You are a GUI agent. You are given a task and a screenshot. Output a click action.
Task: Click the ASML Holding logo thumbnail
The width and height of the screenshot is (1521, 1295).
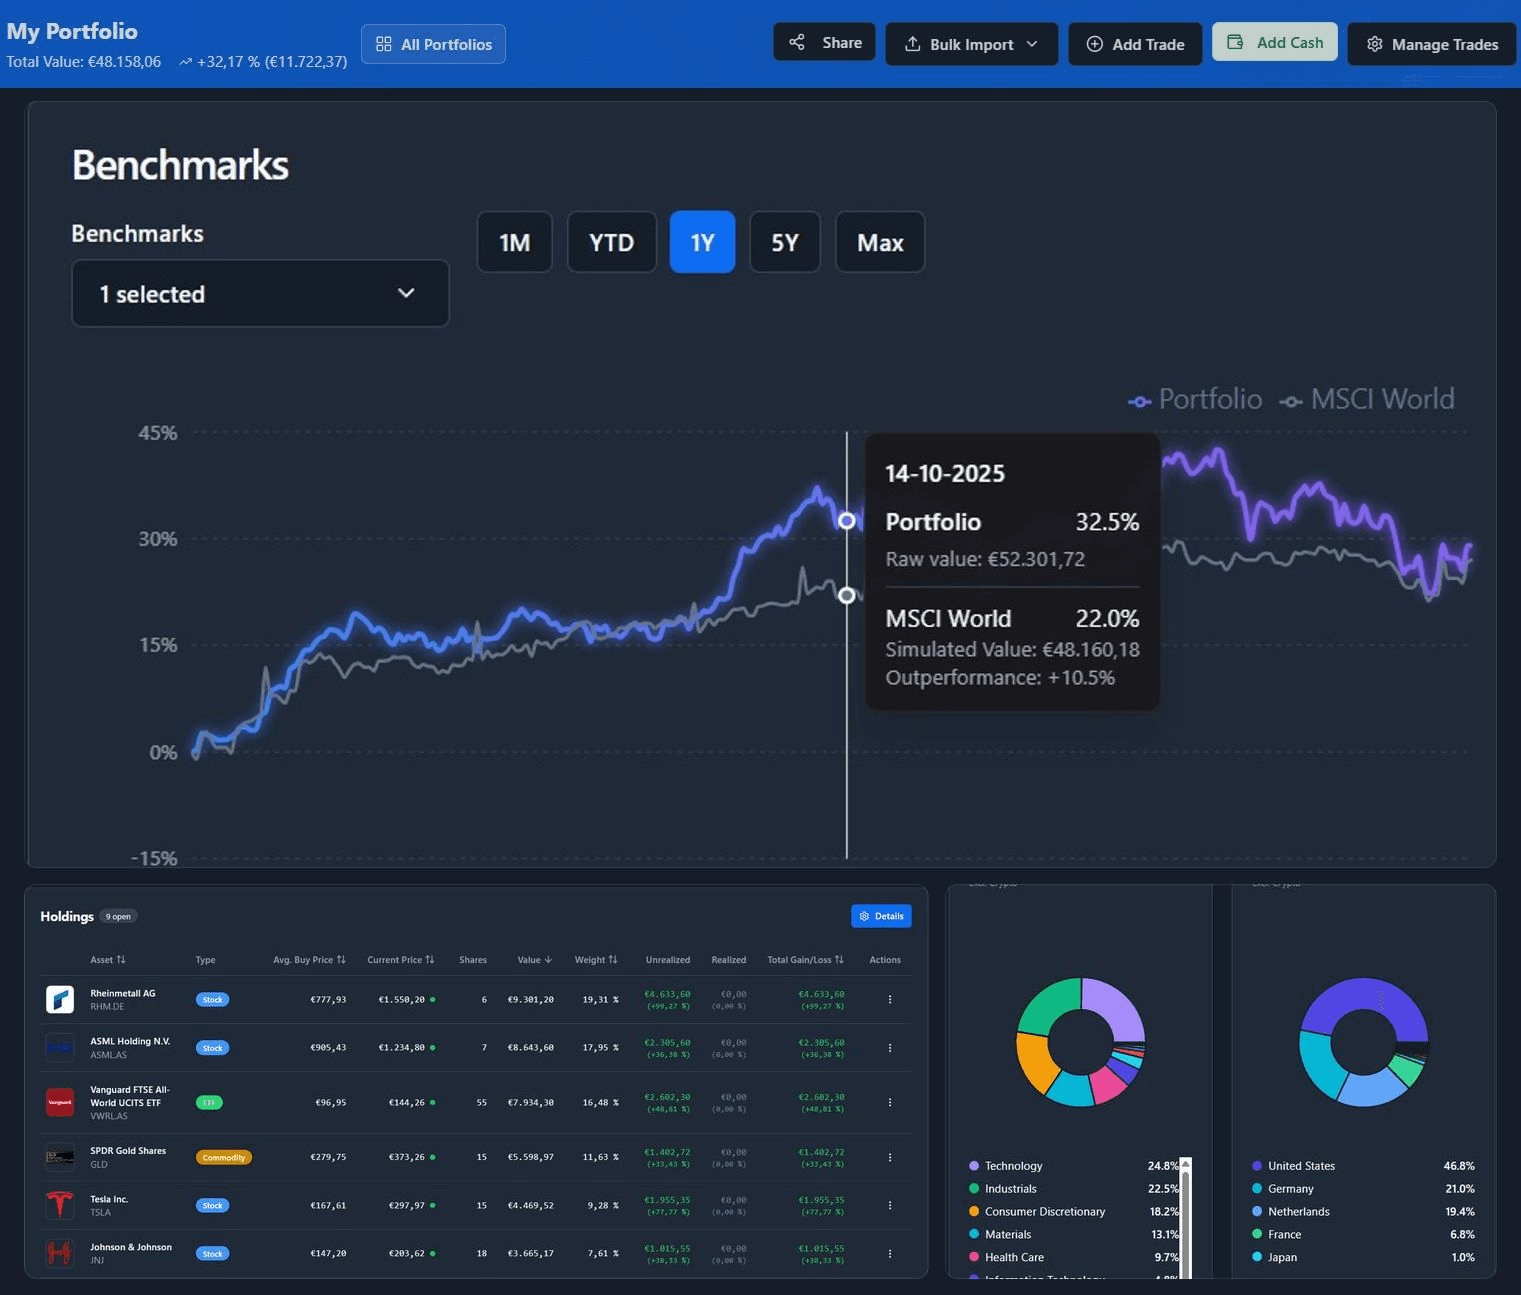coord(60,1047)
